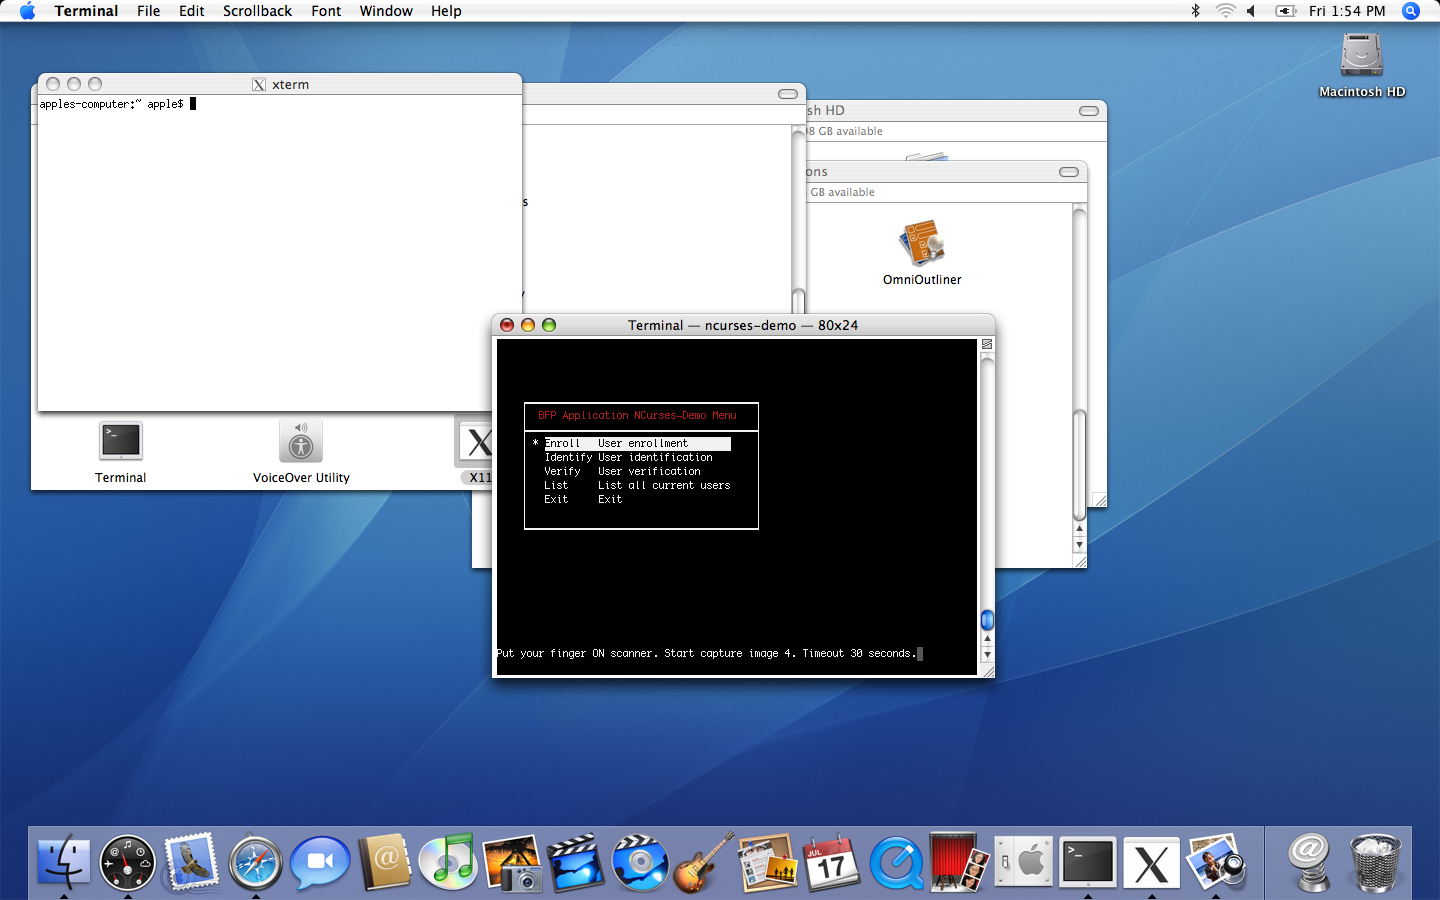
Task: Click the Spotlight search icon
Action: click(1411, 11)
